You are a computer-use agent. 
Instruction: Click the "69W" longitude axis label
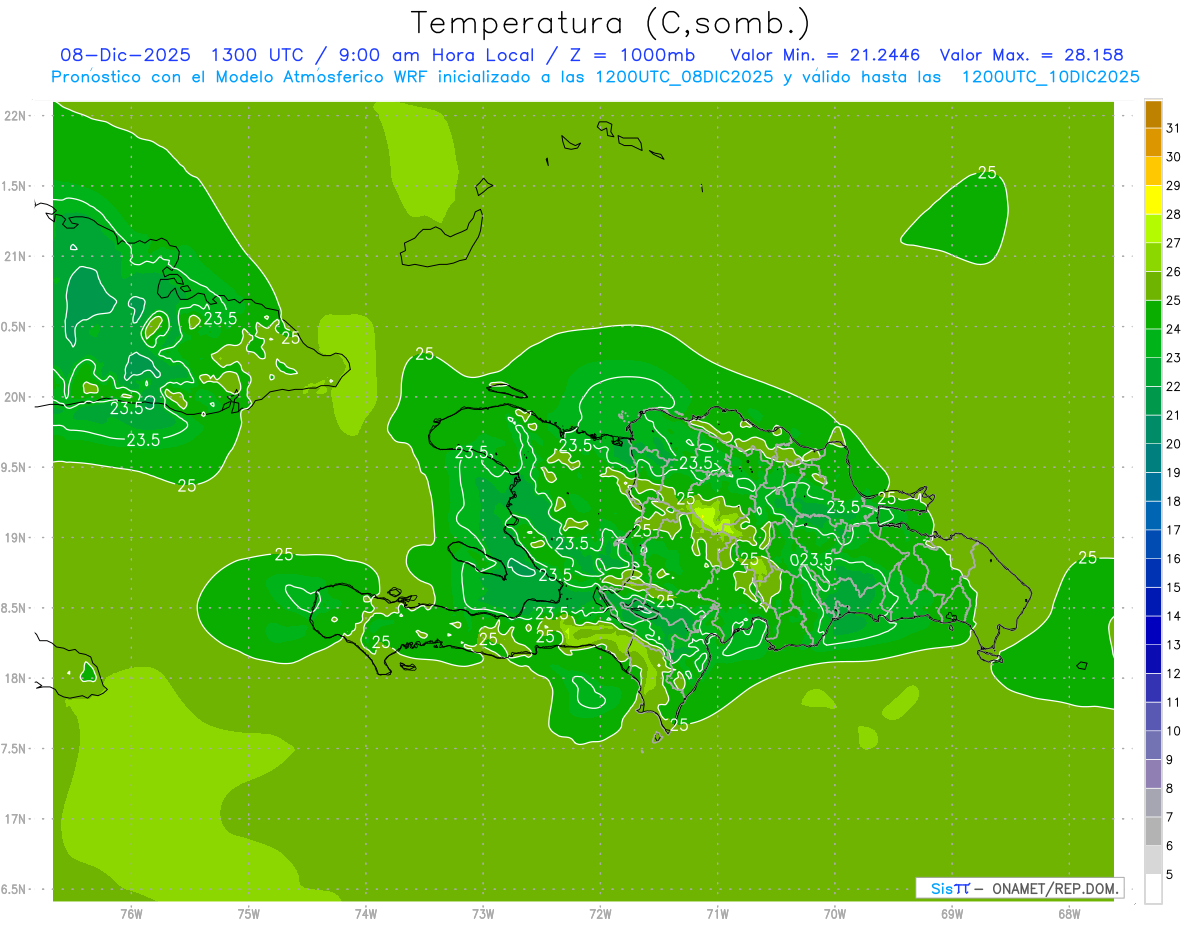(x=952, y=913)
